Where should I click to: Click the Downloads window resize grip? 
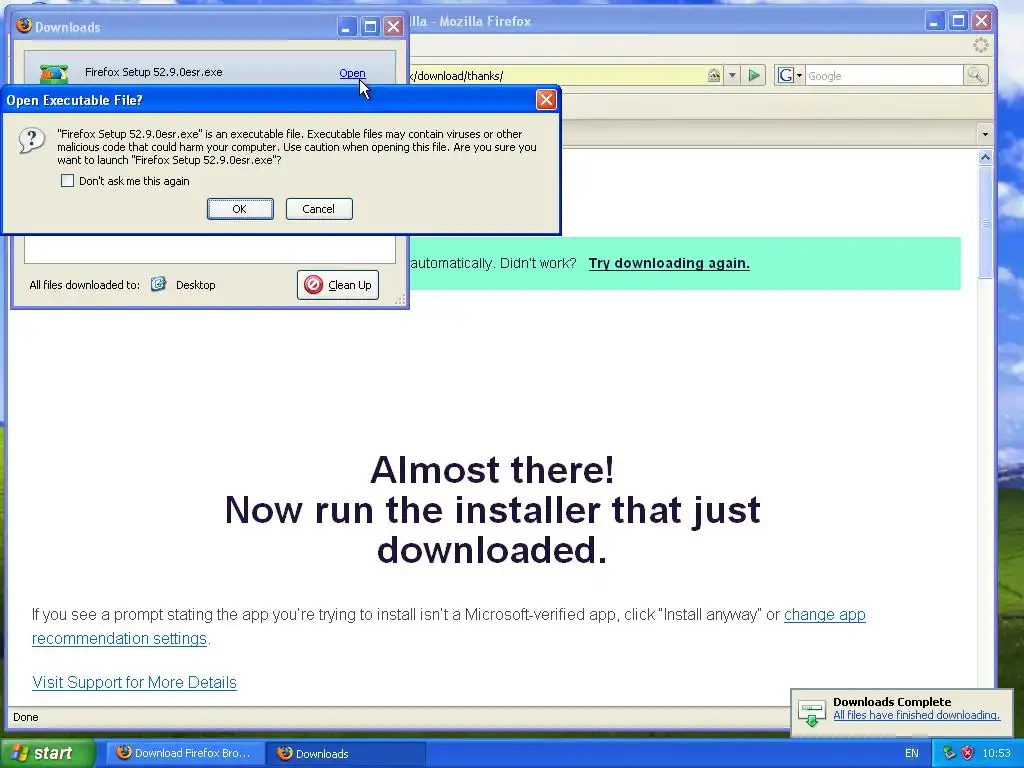400,299
